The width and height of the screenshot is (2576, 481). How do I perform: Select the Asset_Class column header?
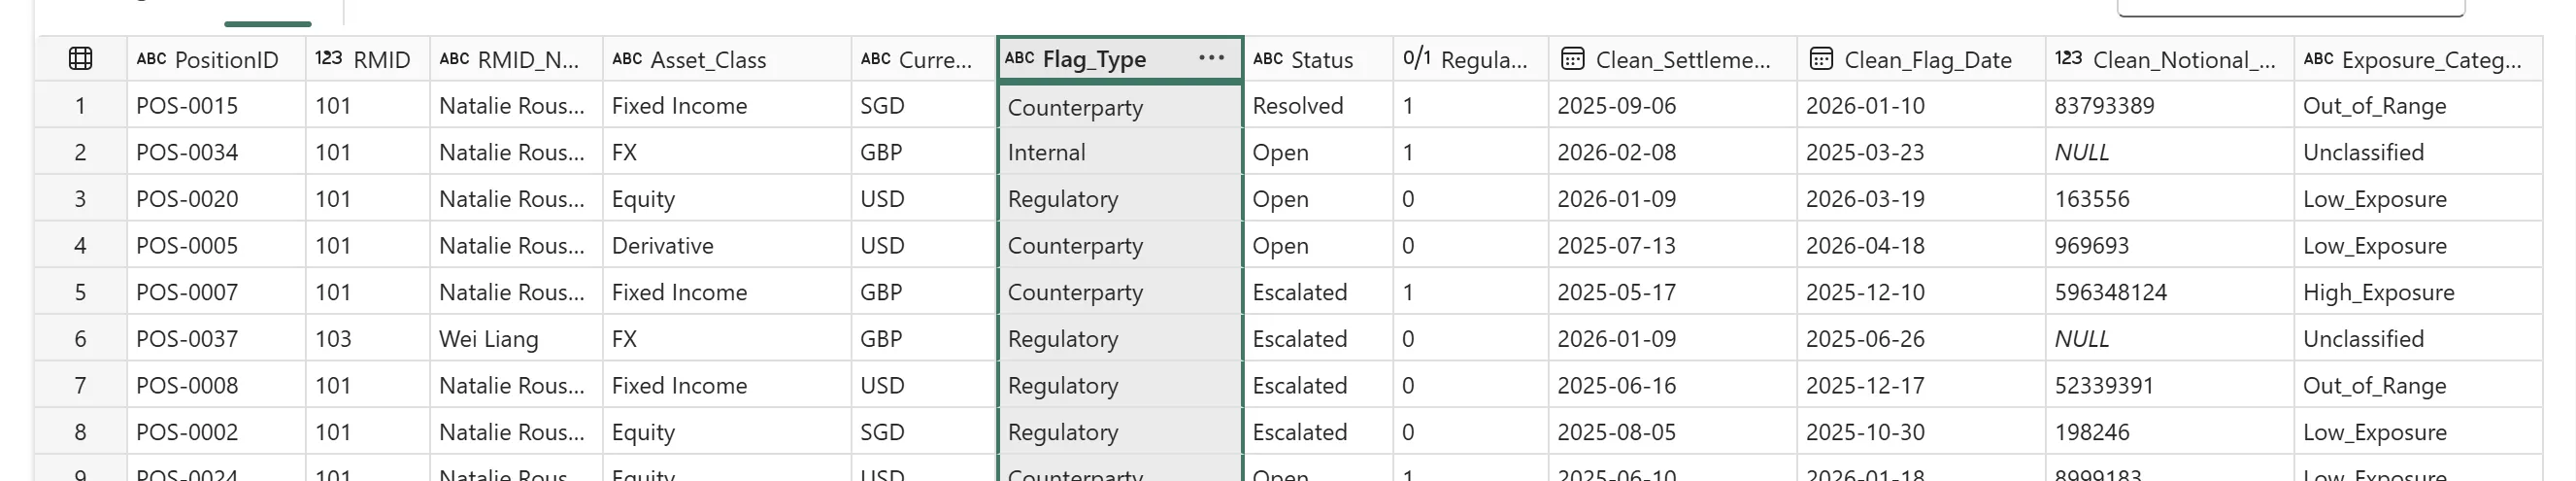(726, 59)
